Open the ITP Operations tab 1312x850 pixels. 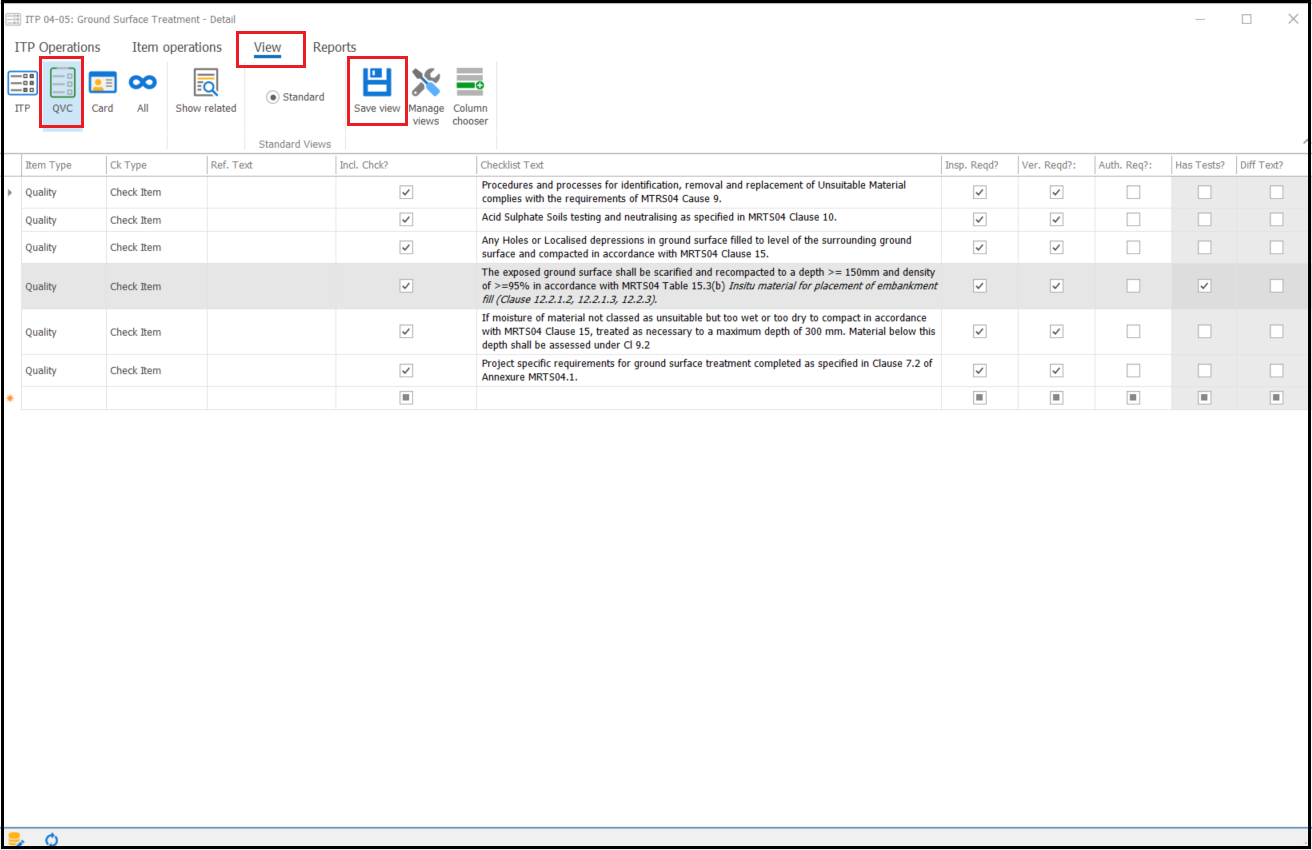tap(57, 47)
